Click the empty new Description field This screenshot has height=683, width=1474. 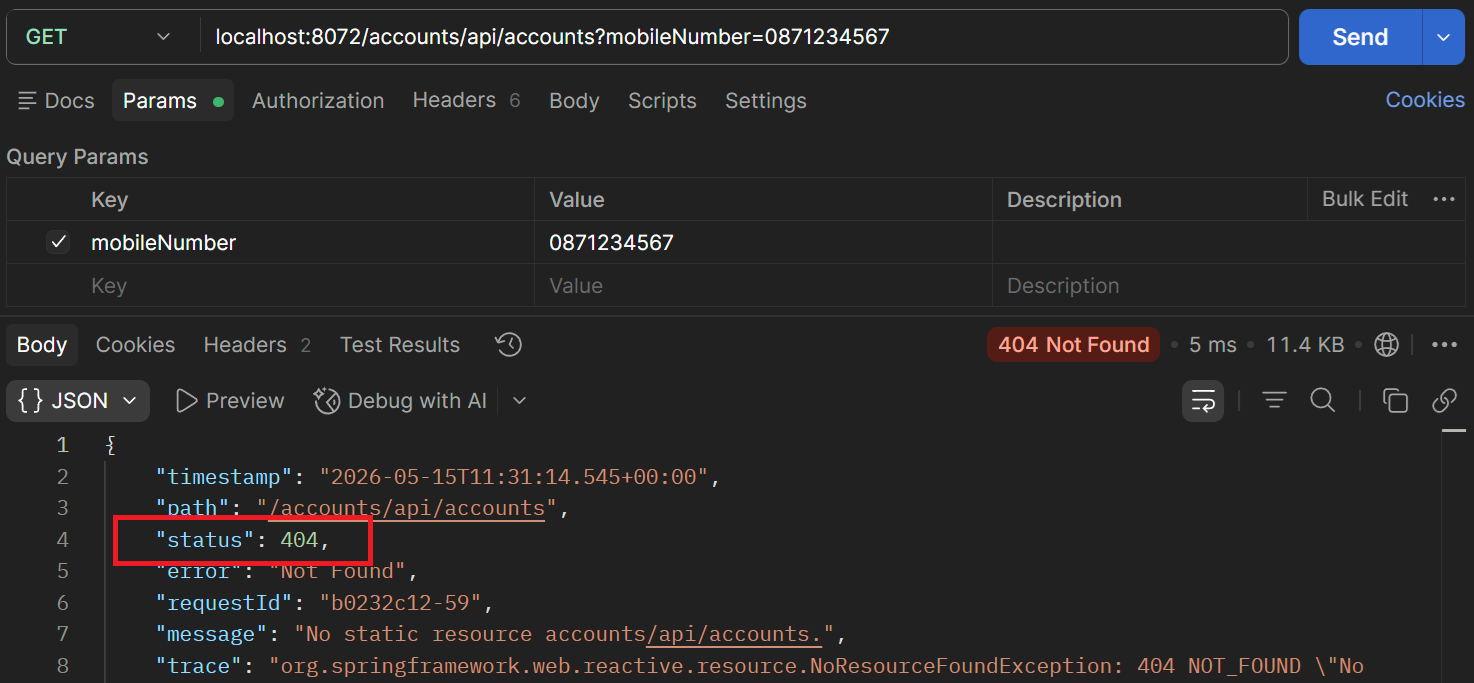click(1230, 285)
